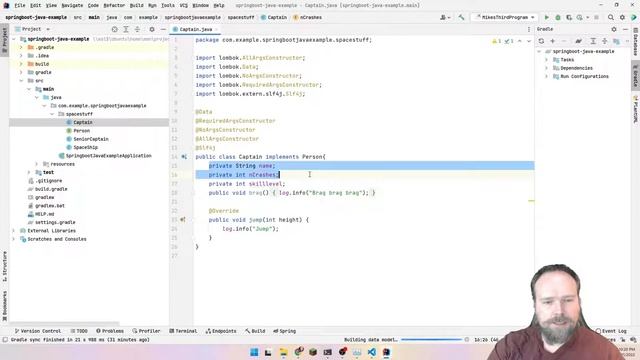
Task: Add Gradle project plus icon
Action: (552, 41)
